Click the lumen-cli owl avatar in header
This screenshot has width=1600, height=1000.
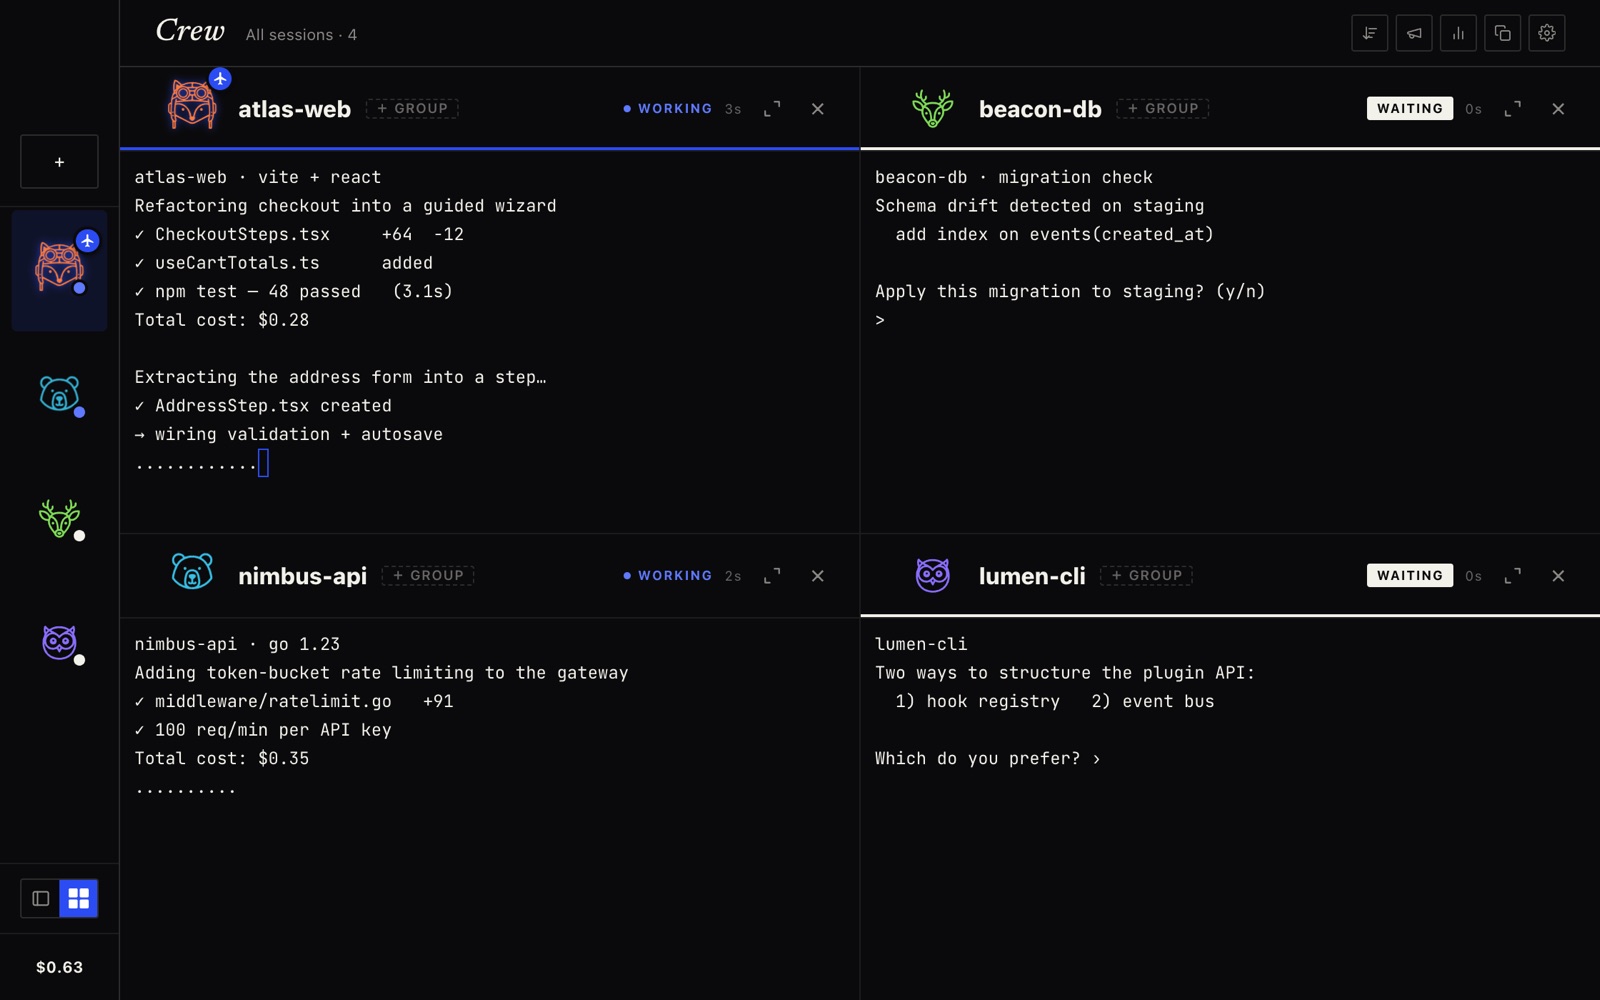pyautogui.click(x=932, y=575)
